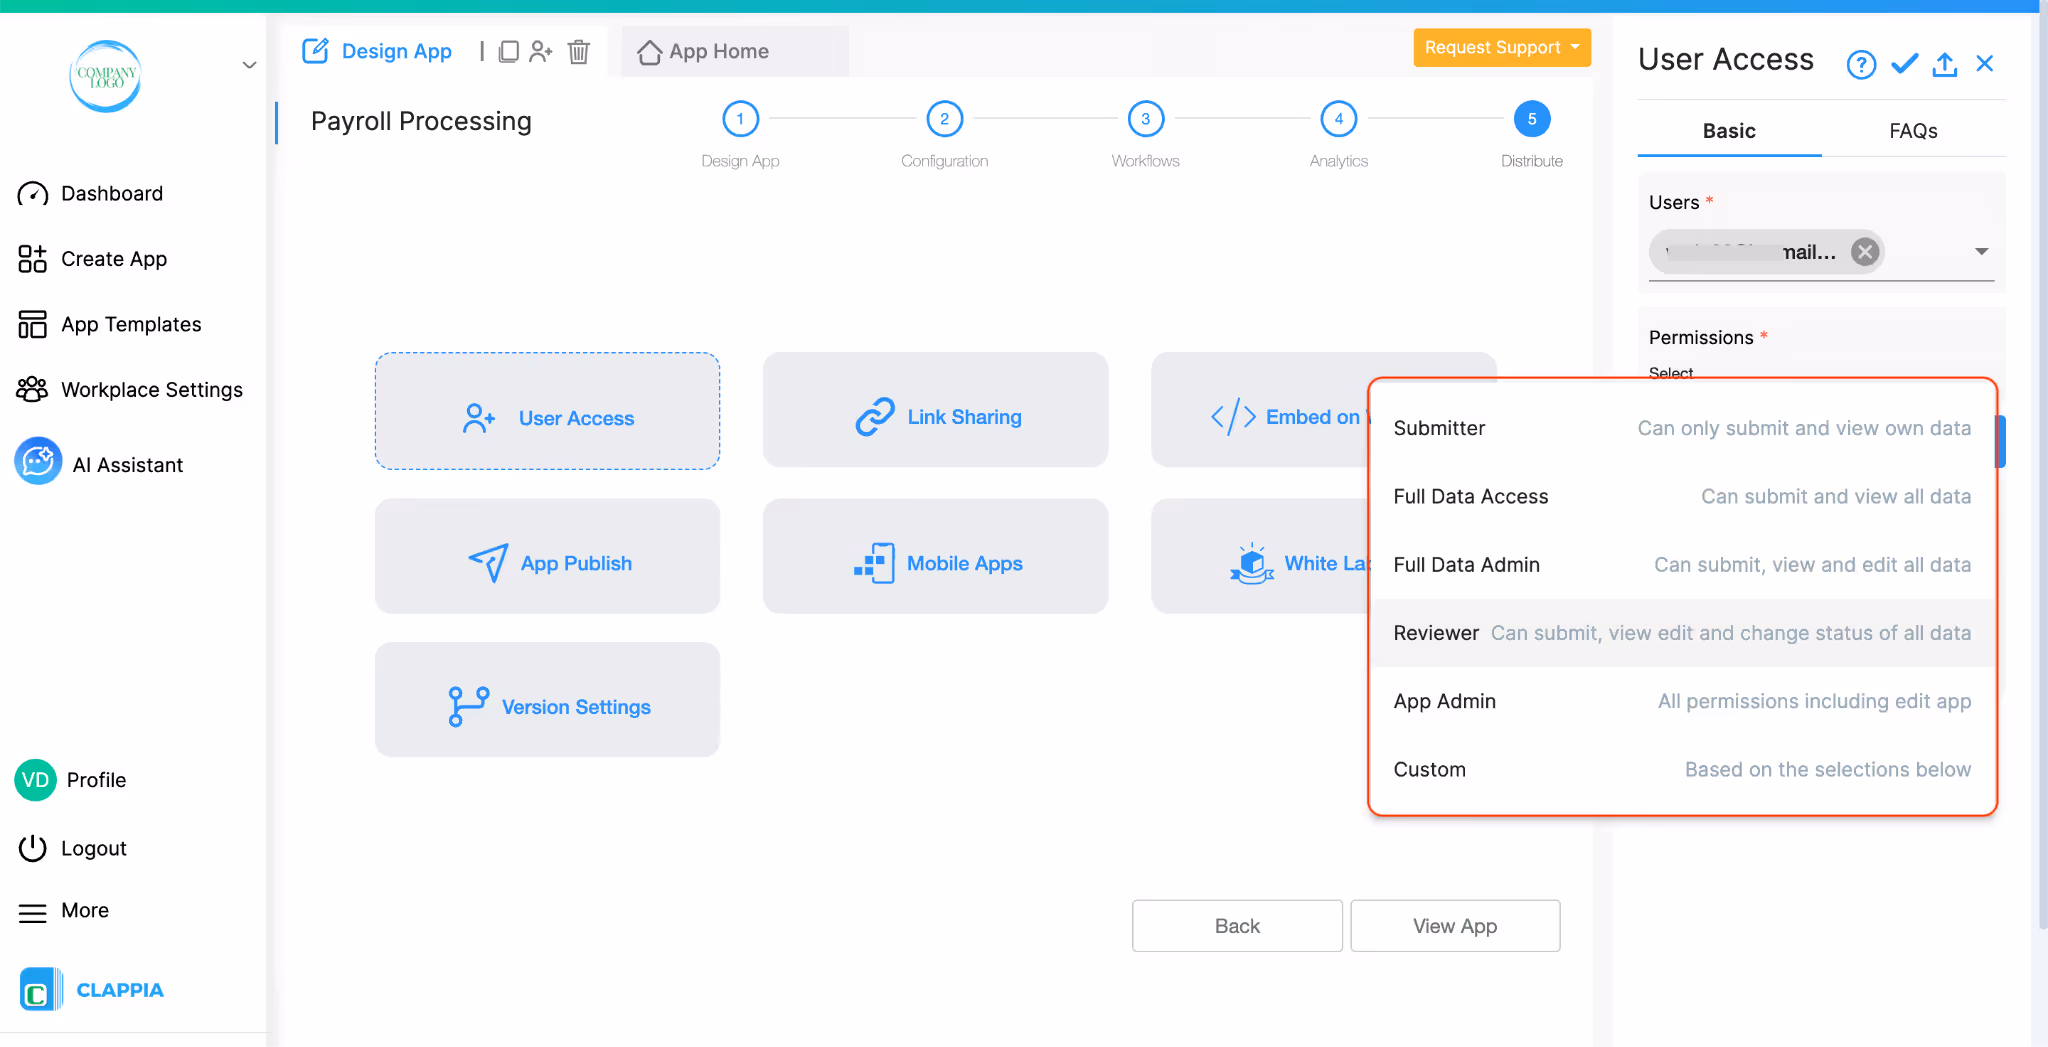The image size is (2048, 1047).
Task: Open the AI Assistant
Action: (127, 463)
